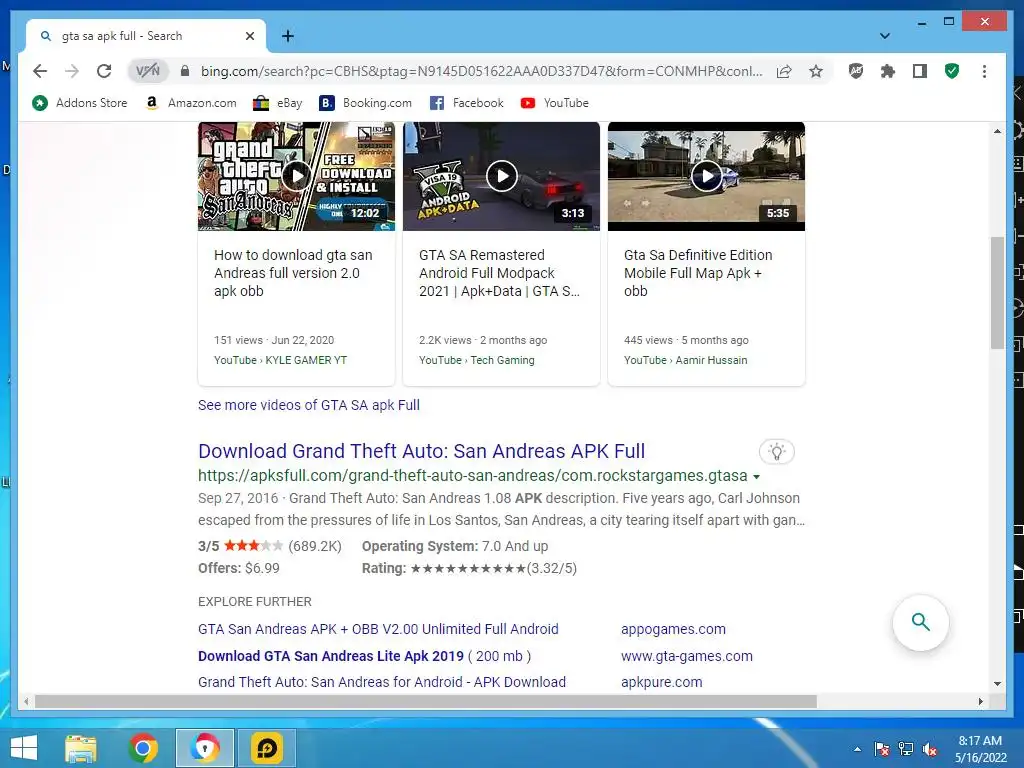Open 'Gta Sa Definitive Edition Mobile' title
This screenshot has height=768, width=1024.
[x=698, y=273]
